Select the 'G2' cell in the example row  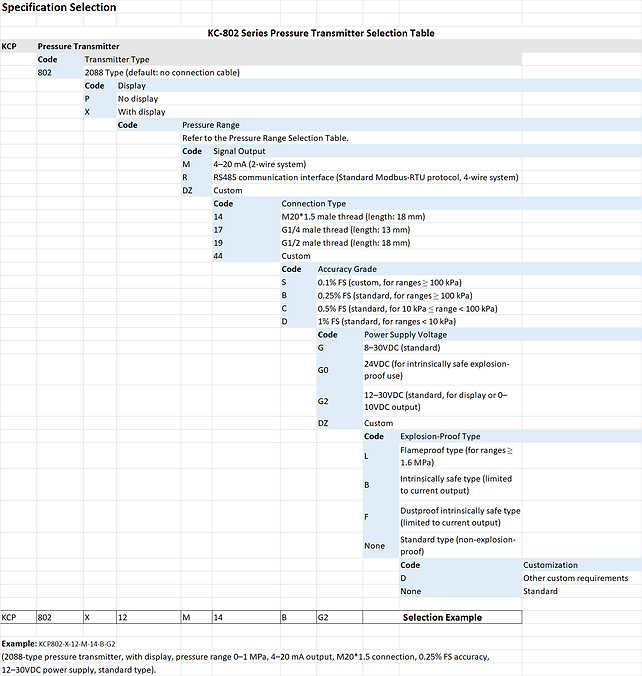[339, 617]
